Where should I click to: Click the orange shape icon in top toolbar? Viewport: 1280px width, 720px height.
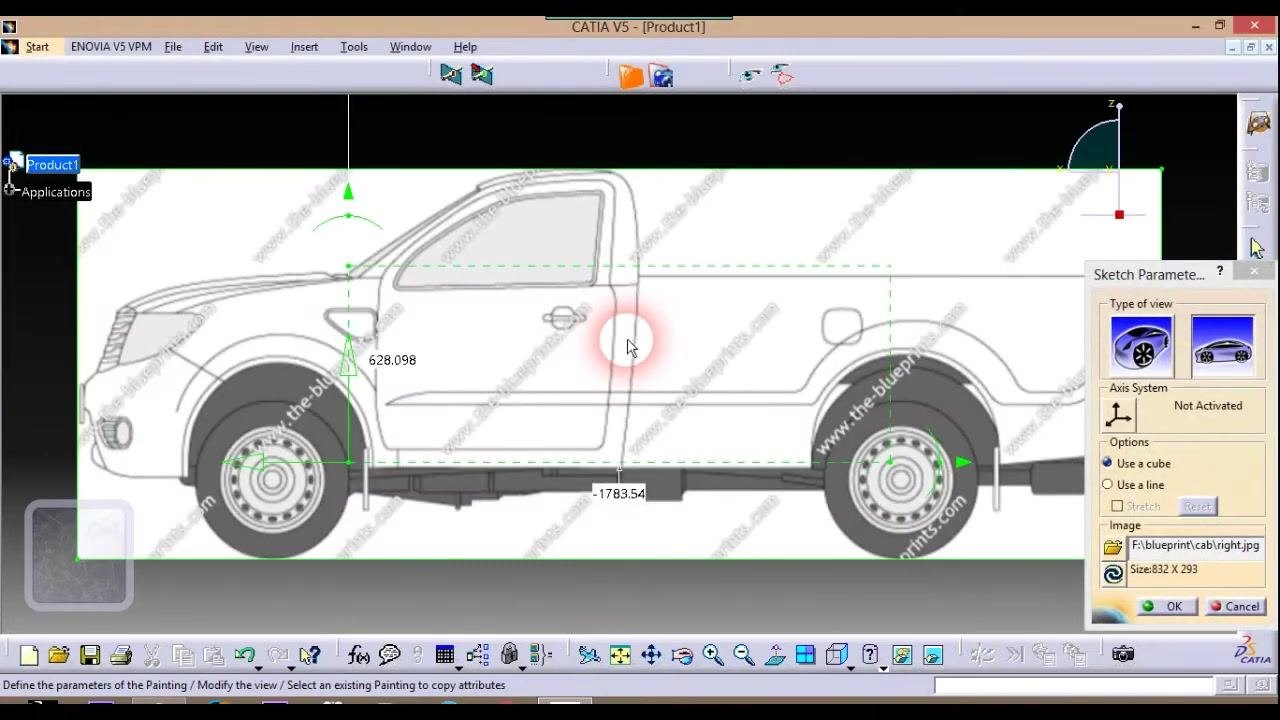630,76
